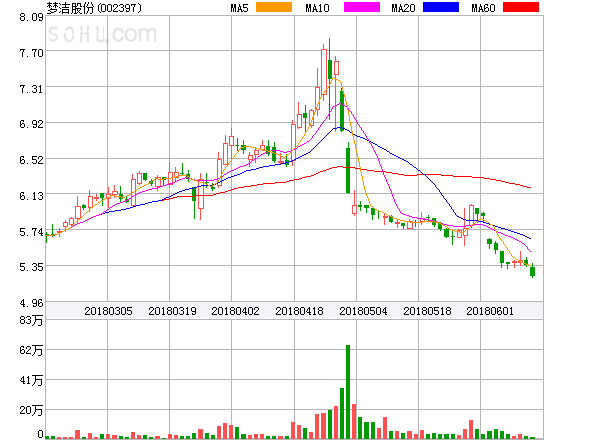Click the 20180305 date label
This screenshot has width=600, height=440.
(x=108, y=311)
